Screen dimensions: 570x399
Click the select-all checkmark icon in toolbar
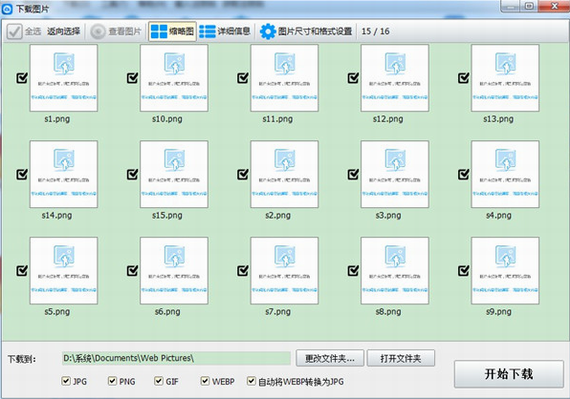(15, 32)
